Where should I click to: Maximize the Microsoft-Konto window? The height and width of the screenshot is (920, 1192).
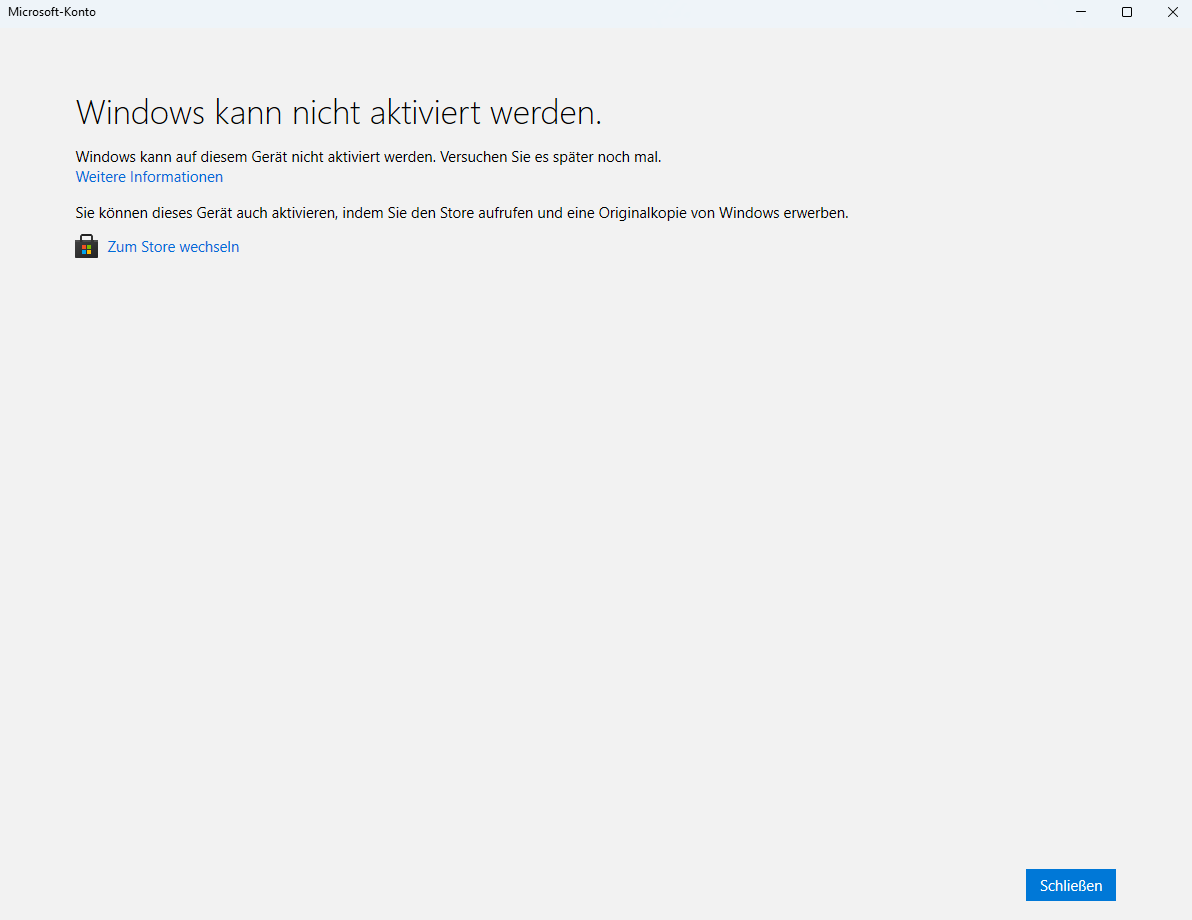pyautogui.click(x=1127, y=12)
